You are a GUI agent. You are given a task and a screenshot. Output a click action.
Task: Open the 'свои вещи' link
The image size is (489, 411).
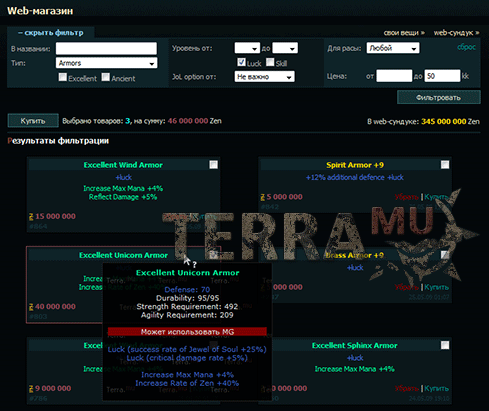(404, 33)
